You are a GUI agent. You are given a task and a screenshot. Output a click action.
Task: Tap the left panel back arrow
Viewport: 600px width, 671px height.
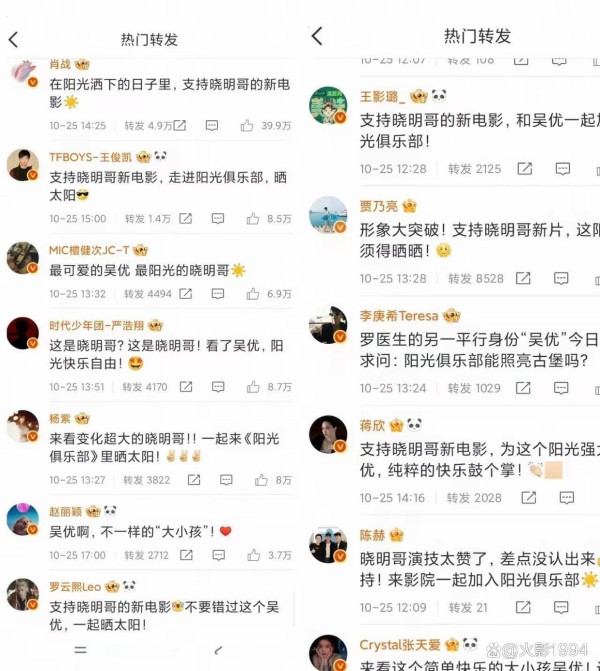click(x=13, y=40)
